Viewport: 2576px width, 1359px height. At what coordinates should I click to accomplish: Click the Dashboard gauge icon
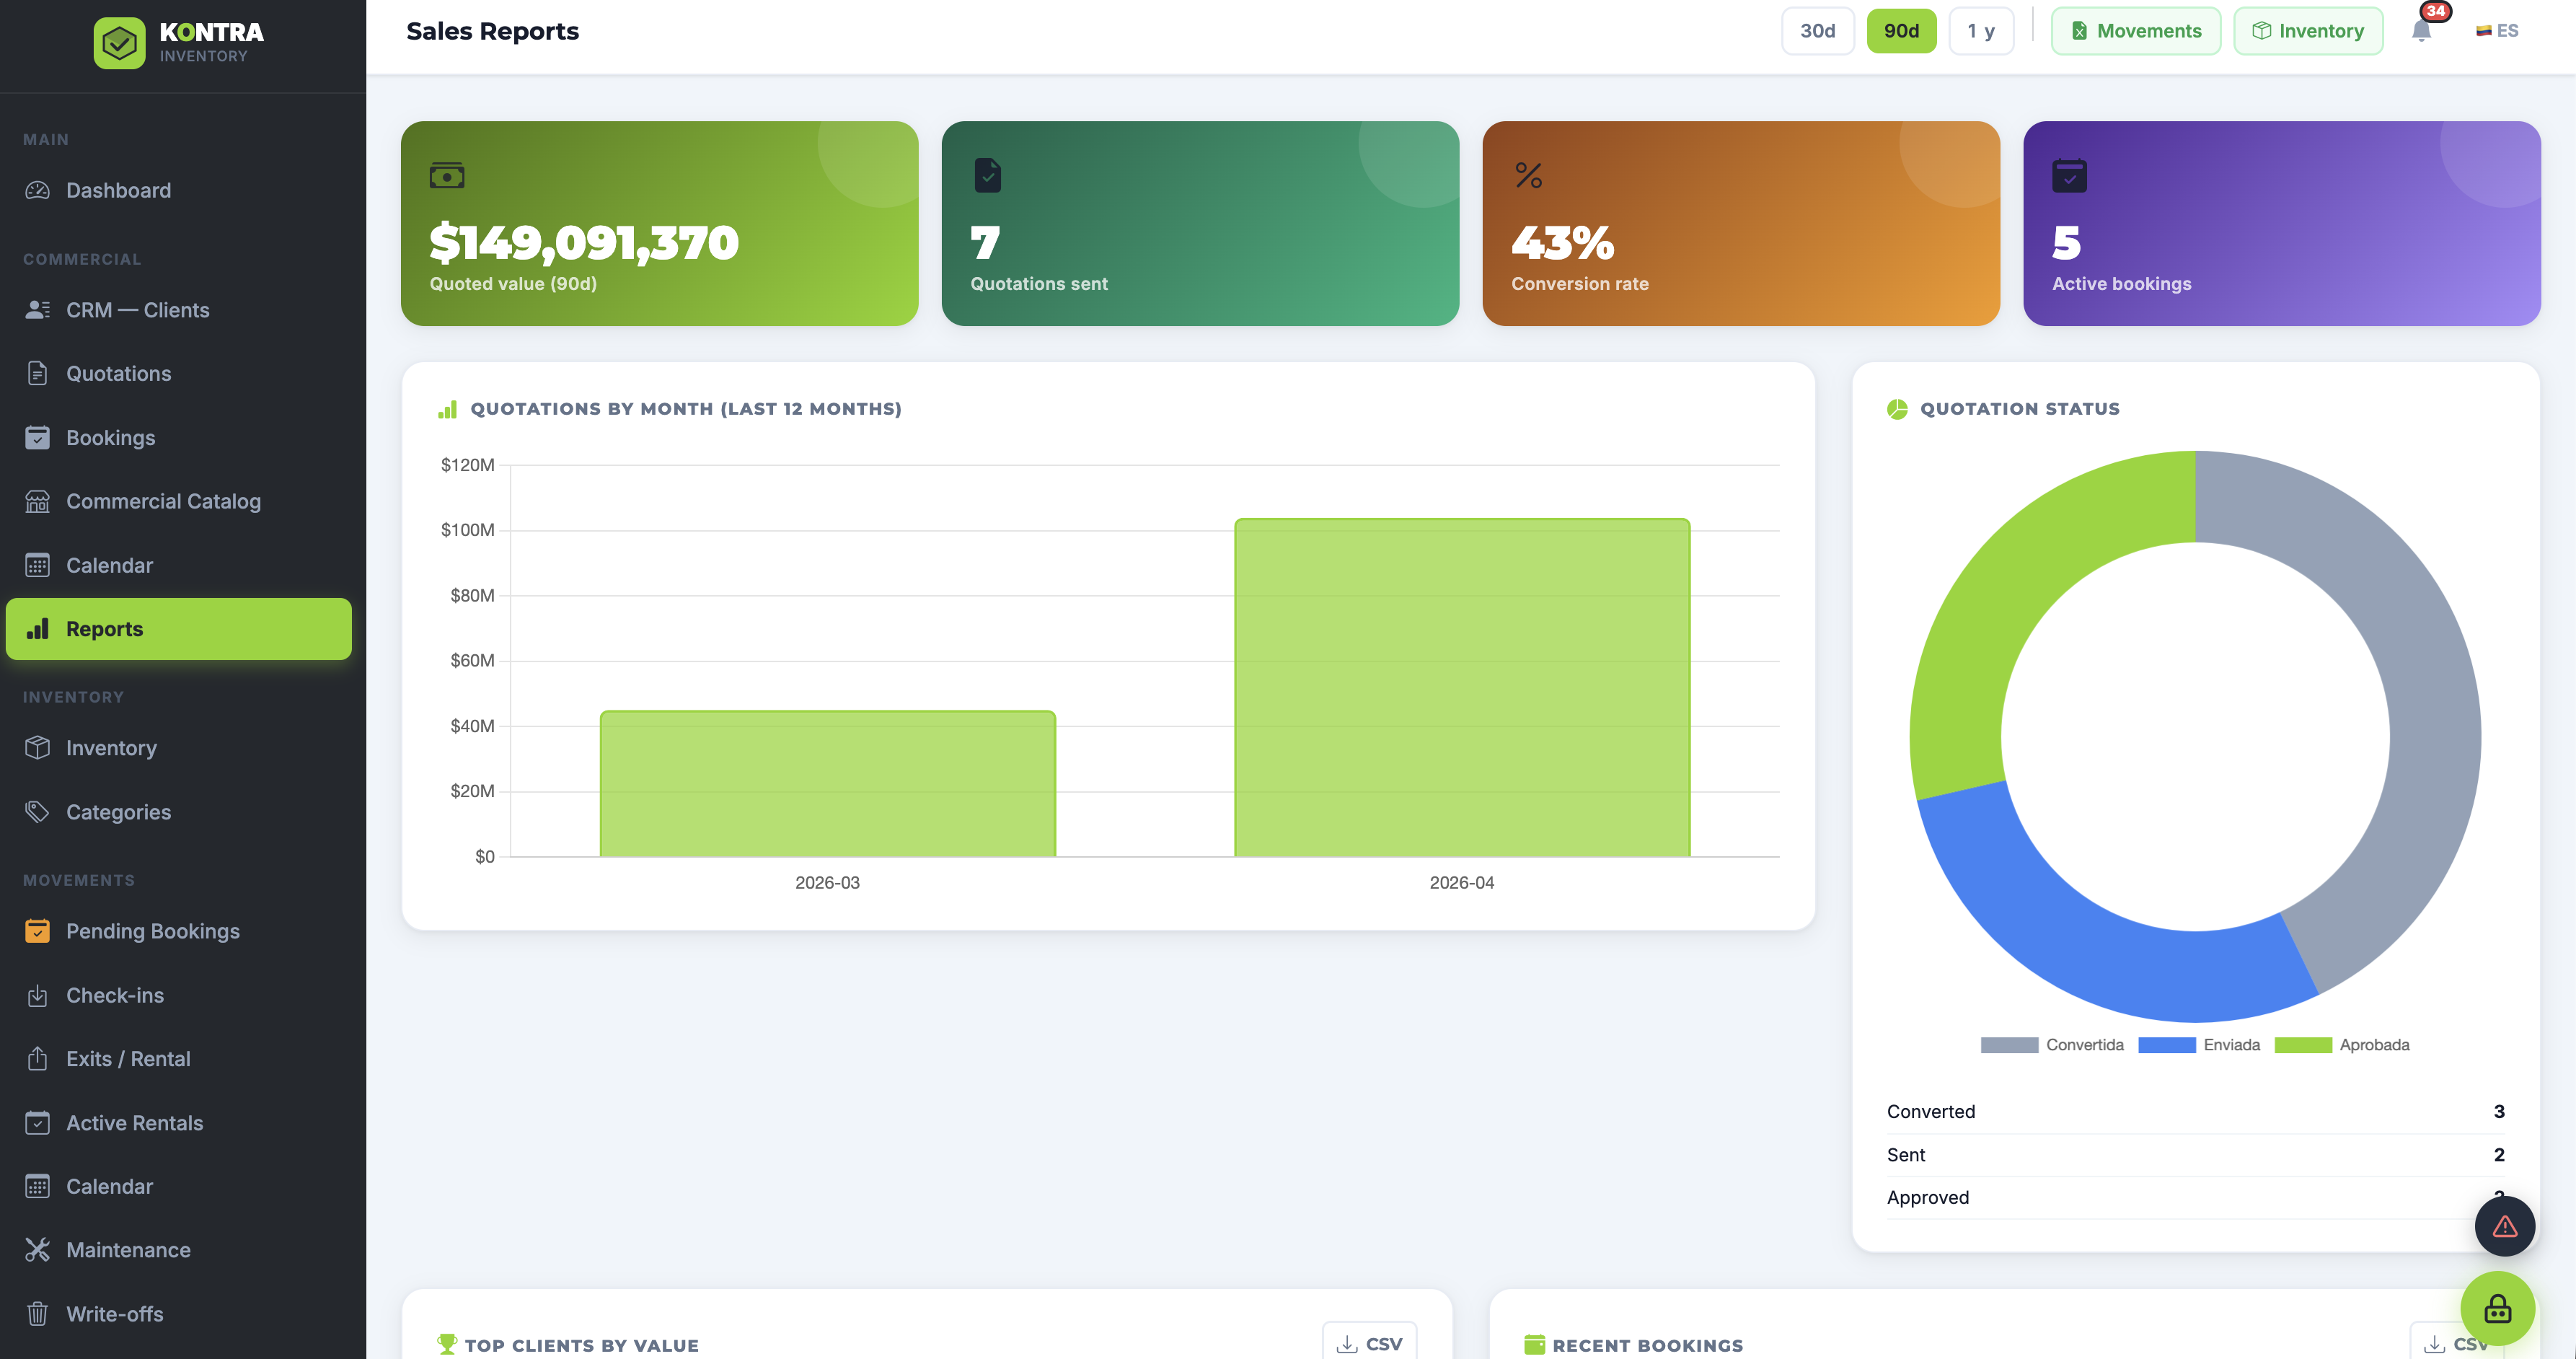point(38,190)
